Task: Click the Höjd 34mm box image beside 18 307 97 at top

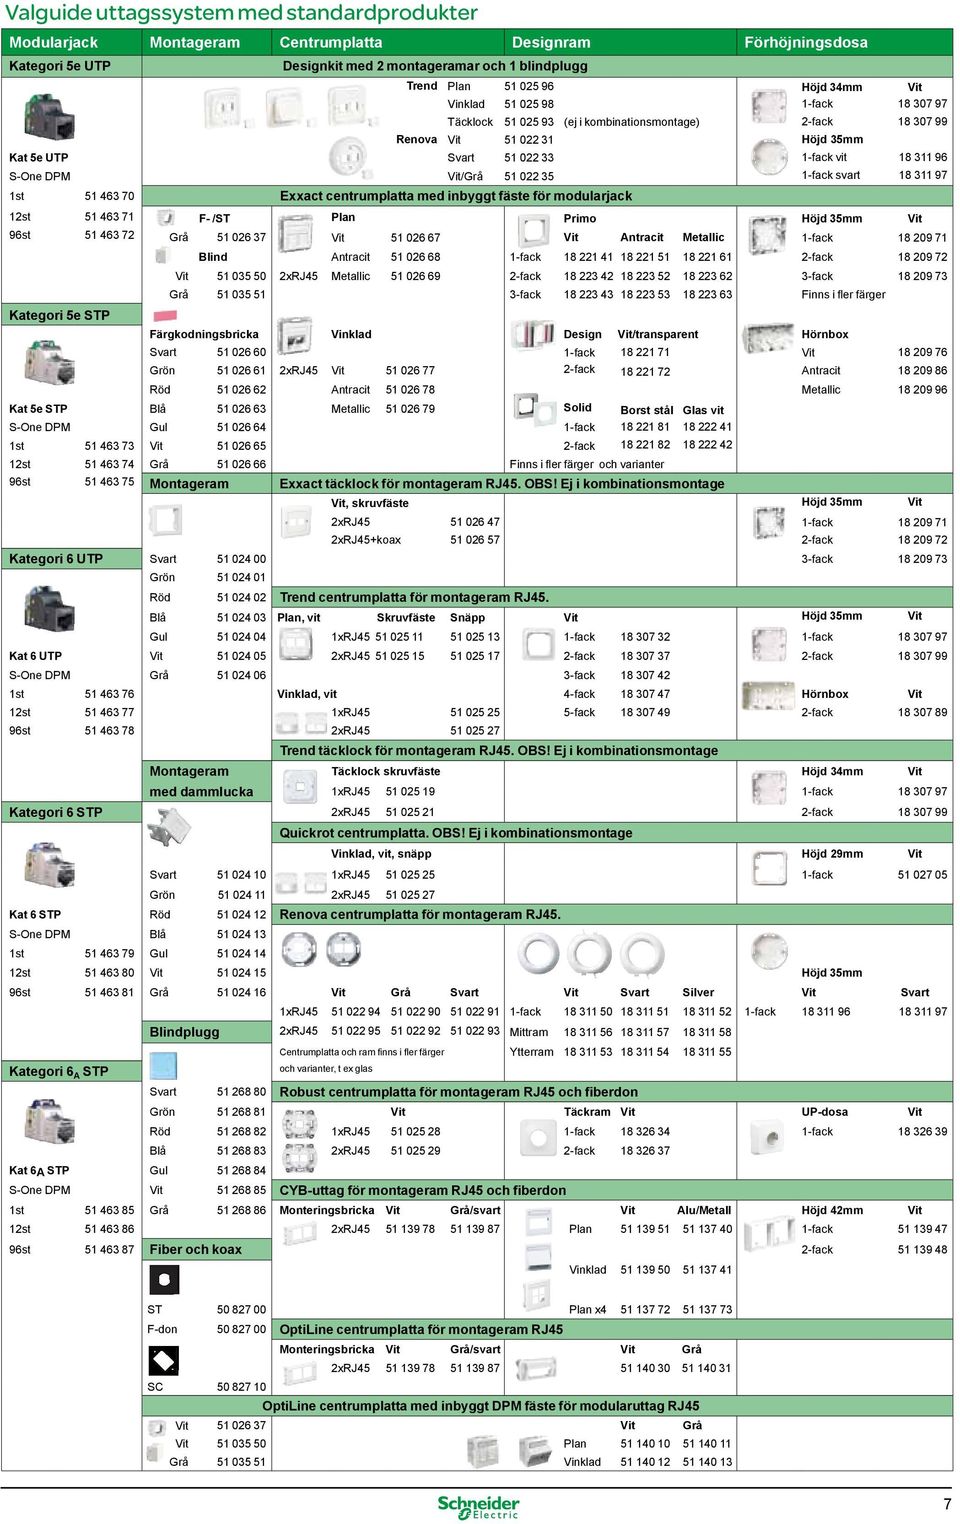Action: click(x=768, y=104)
